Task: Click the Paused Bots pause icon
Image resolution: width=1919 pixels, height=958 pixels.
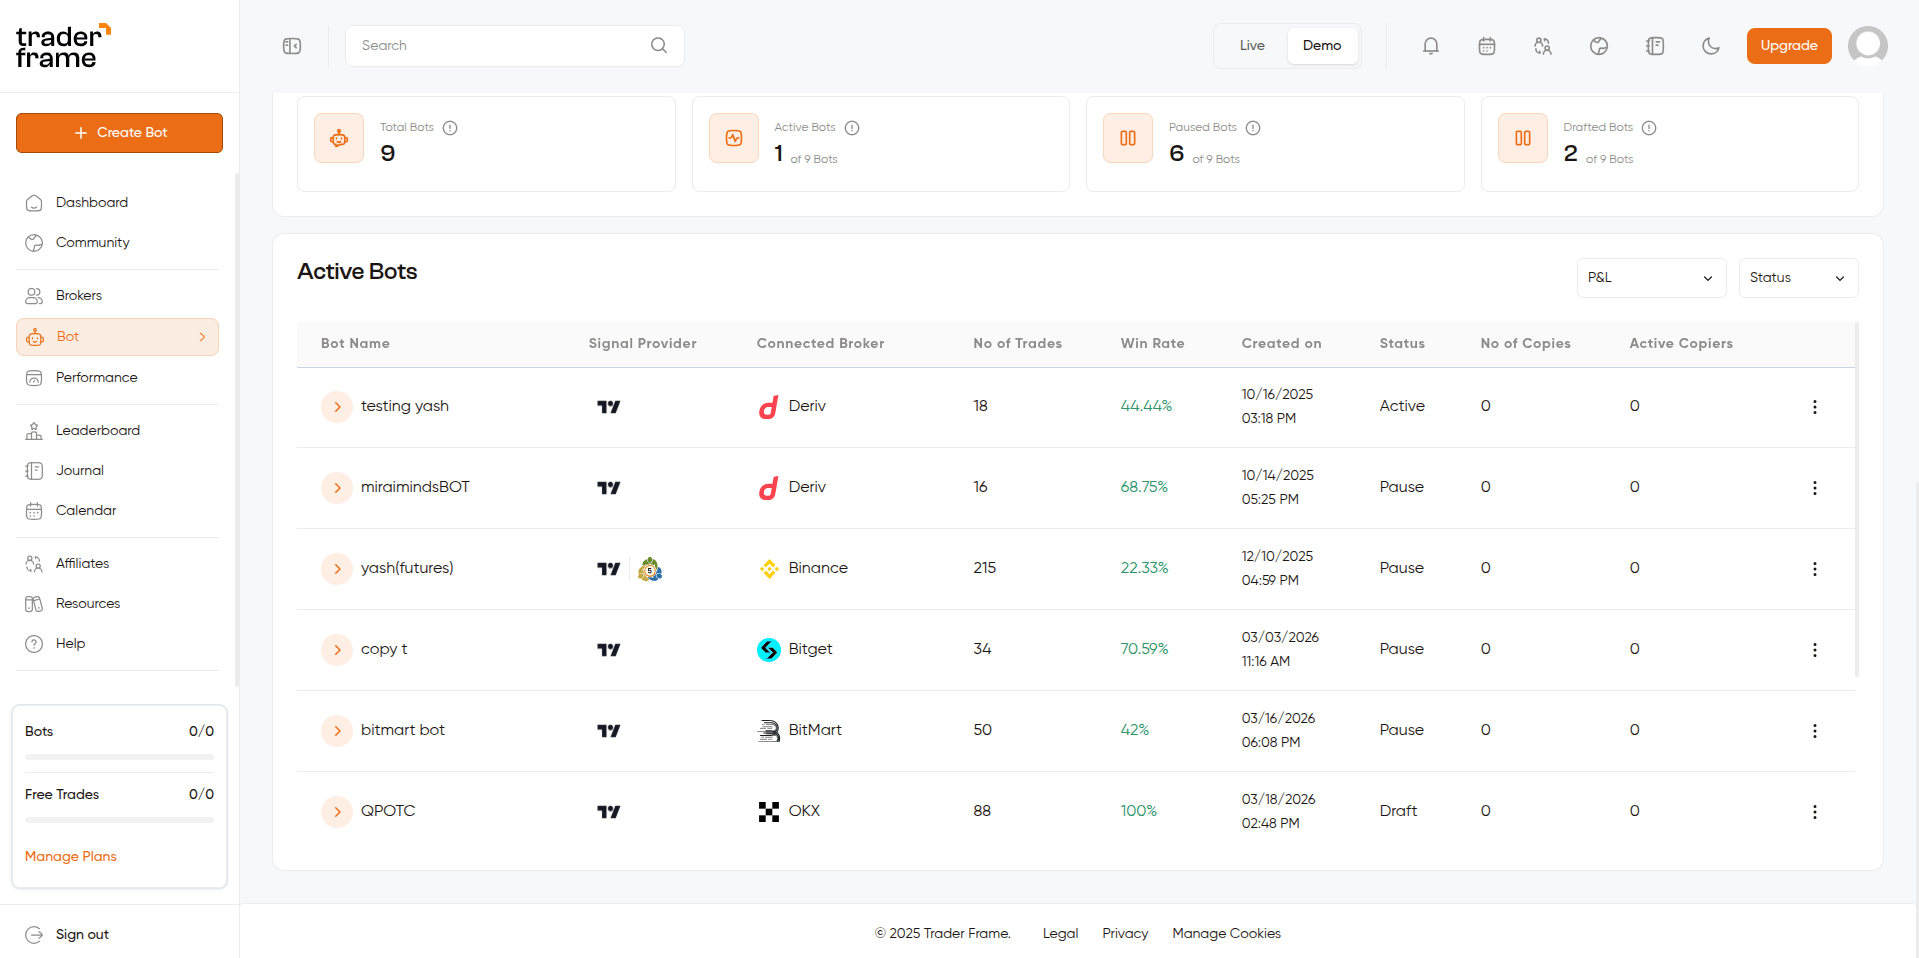Action: click(1128, 138)
